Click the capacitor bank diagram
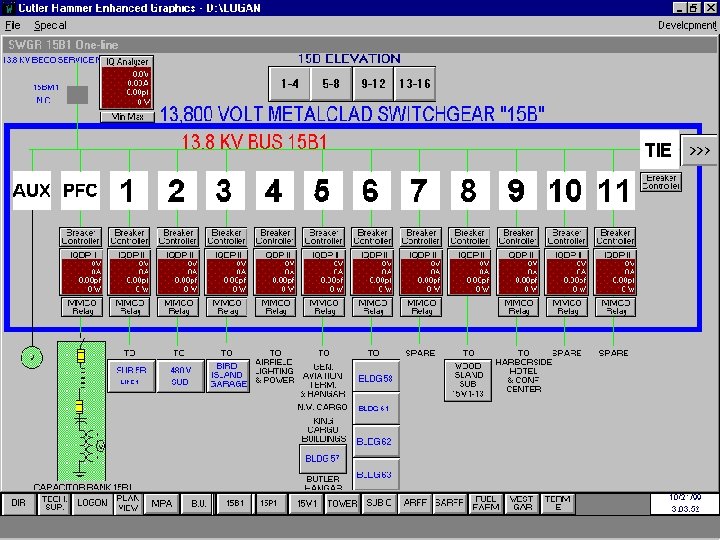The width and height of the screenshot is (720, 540). [x=81, y=411]
